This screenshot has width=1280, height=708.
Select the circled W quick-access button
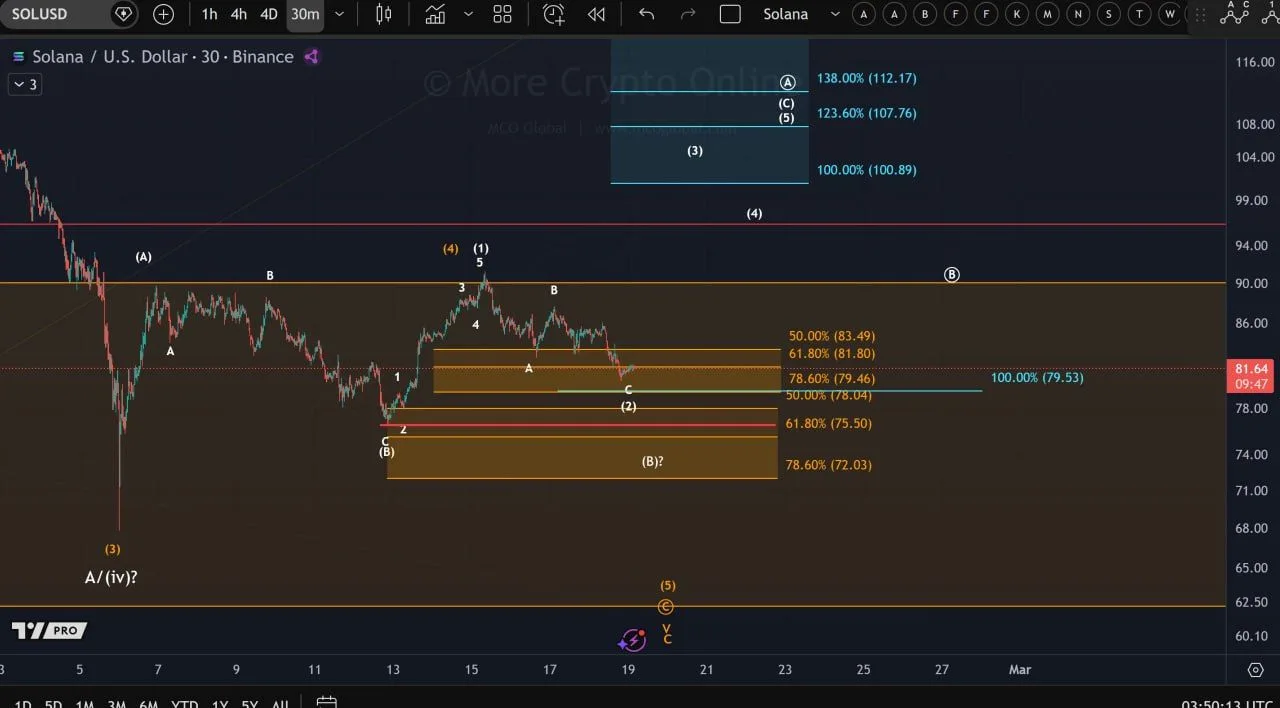point(1169,14)
